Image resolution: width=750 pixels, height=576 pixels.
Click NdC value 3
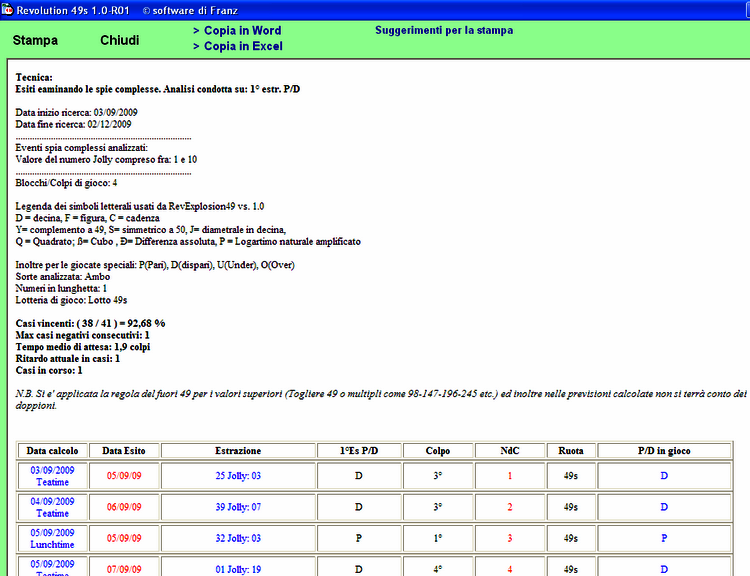coord(509,538)
